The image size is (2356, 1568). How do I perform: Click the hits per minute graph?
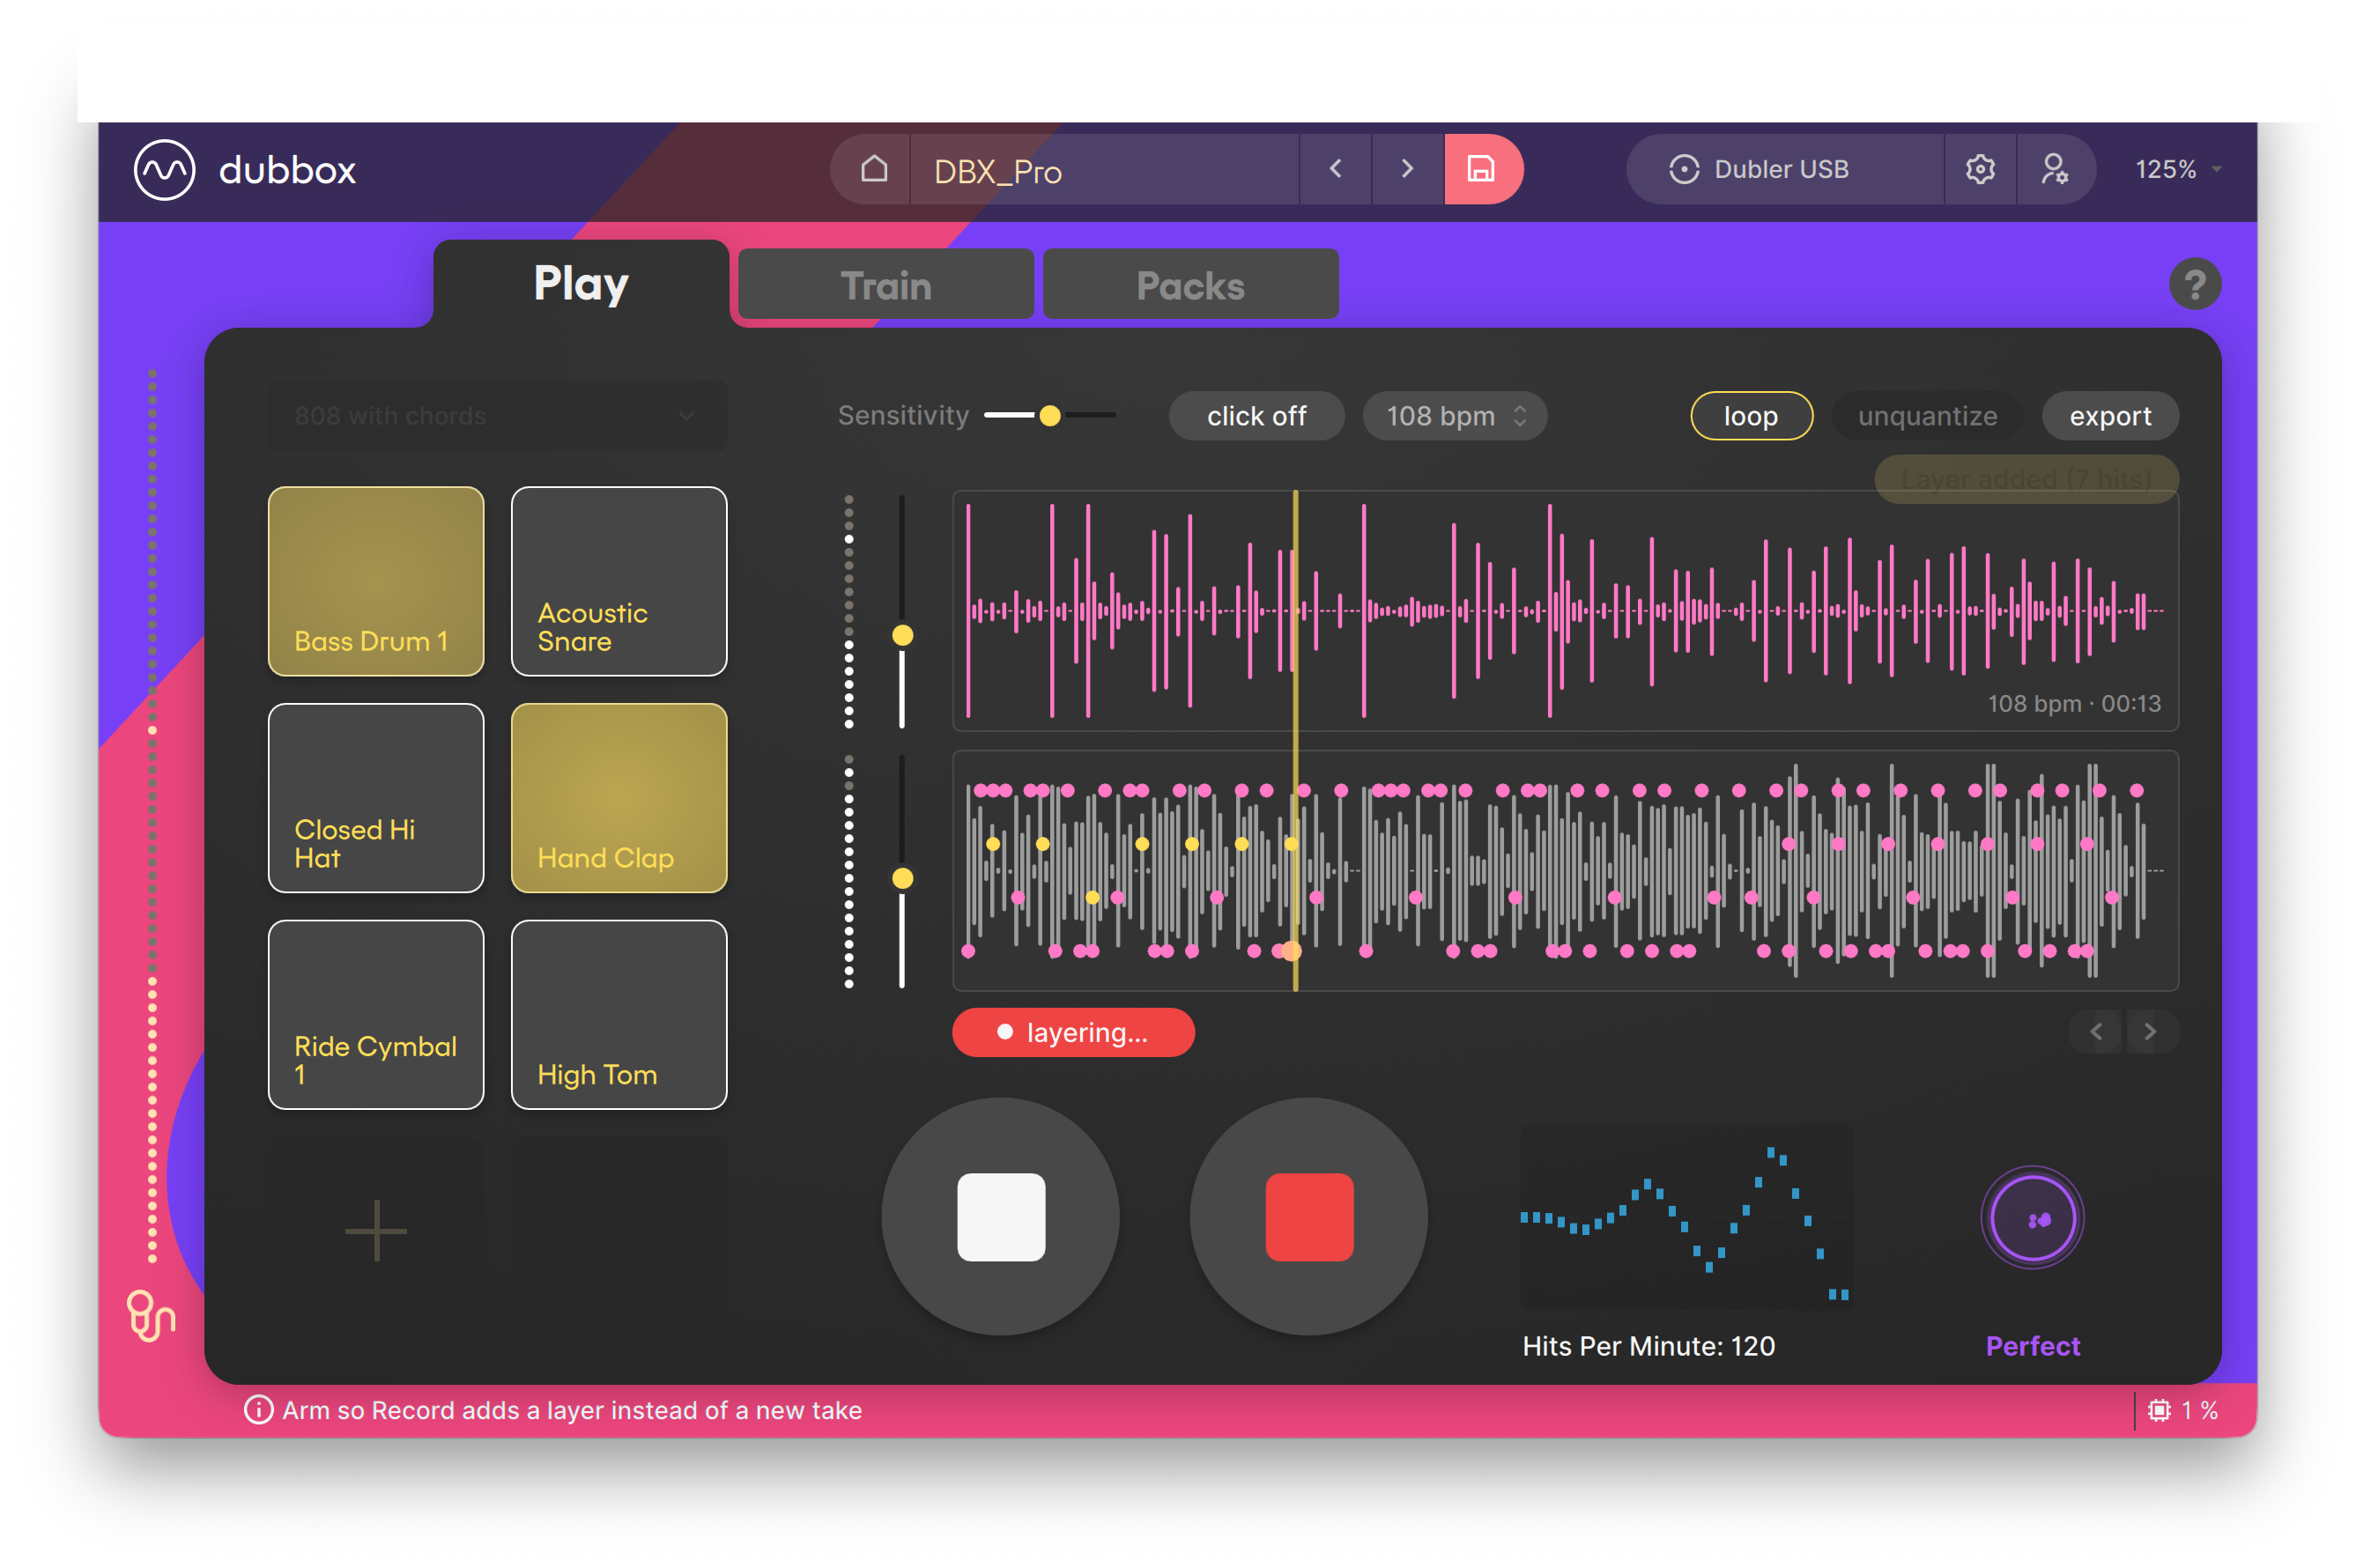pyautogui.click(x=1686, y=1217)
